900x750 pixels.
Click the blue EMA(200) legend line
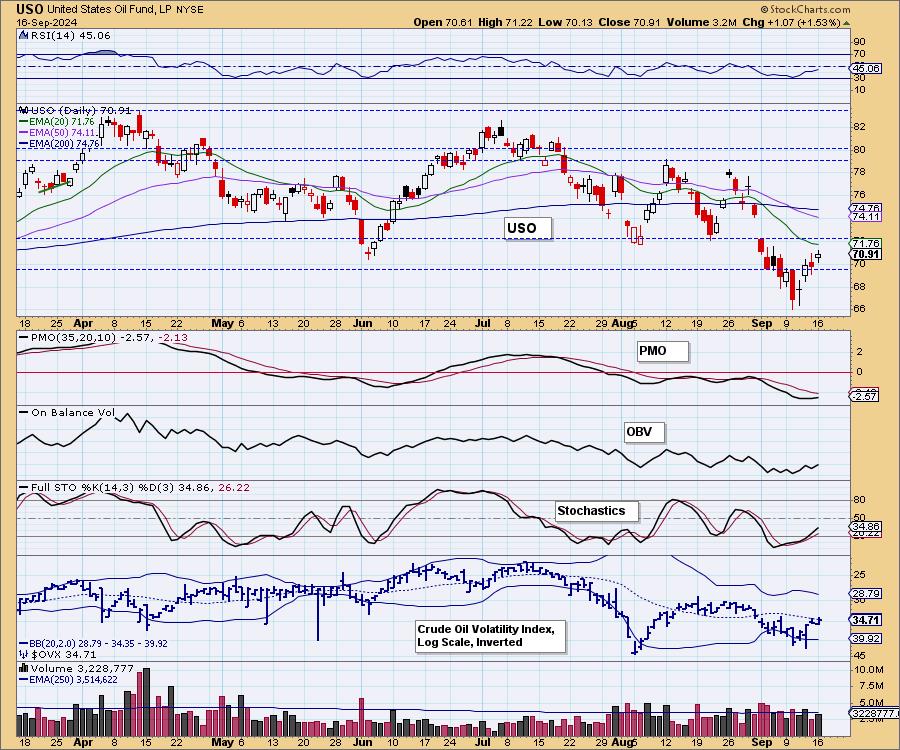(24, 143)
